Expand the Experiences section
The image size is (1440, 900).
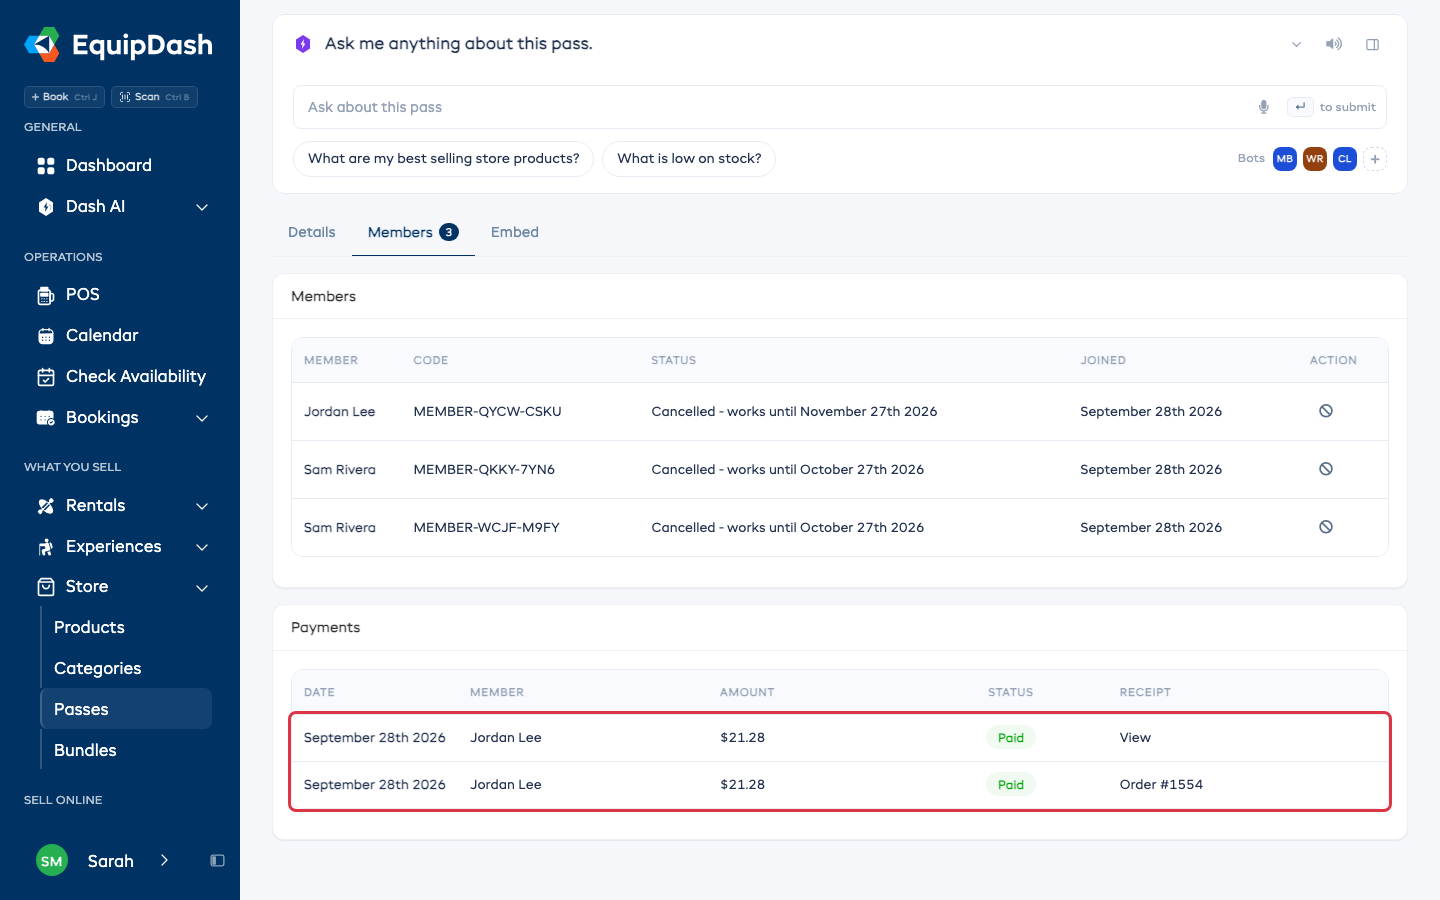click(x=202, y=547)
